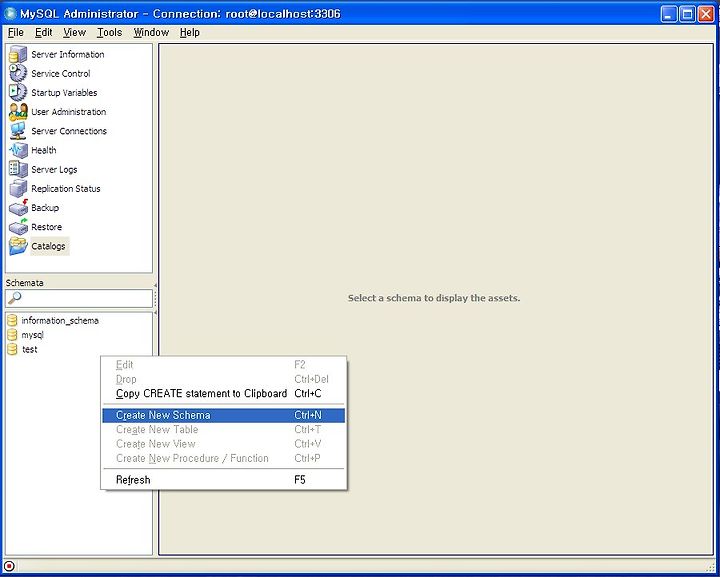
Task: Open the Edit menu
Action: coord(44,33)
